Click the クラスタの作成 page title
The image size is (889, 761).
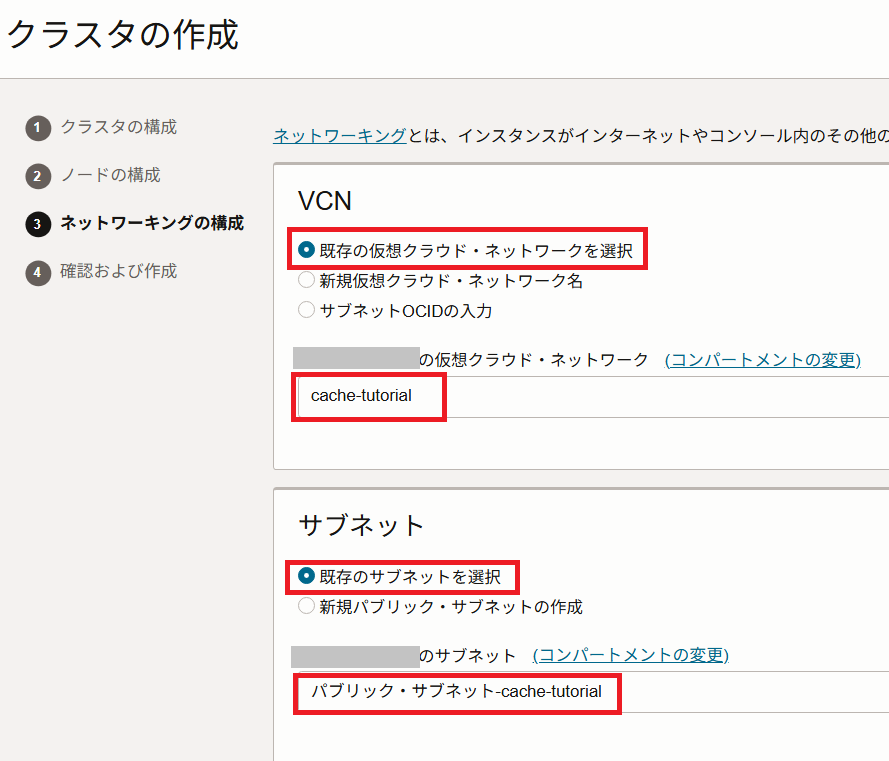point(123,35)
